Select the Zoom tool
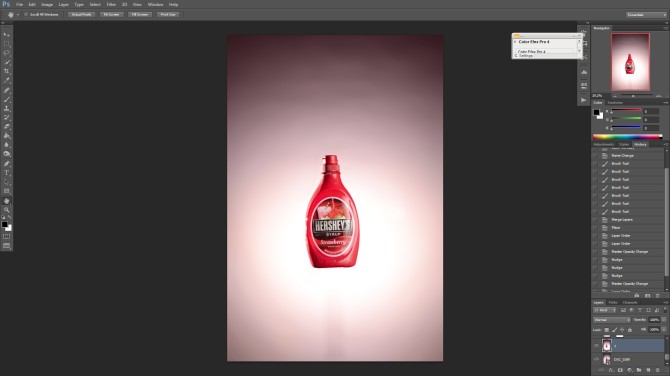 [x=6, y=210]
